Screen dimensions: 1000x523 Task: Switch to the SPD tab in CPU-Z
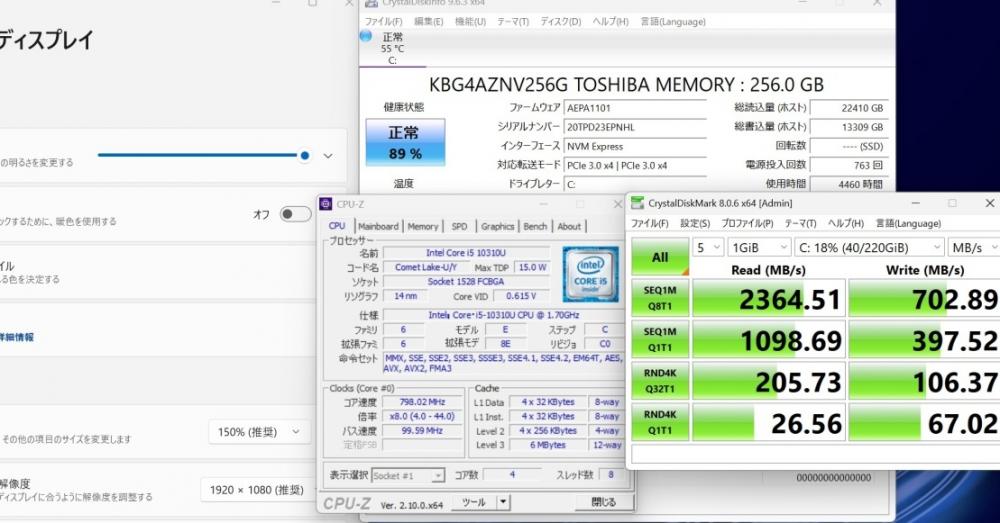click(459, 226)
